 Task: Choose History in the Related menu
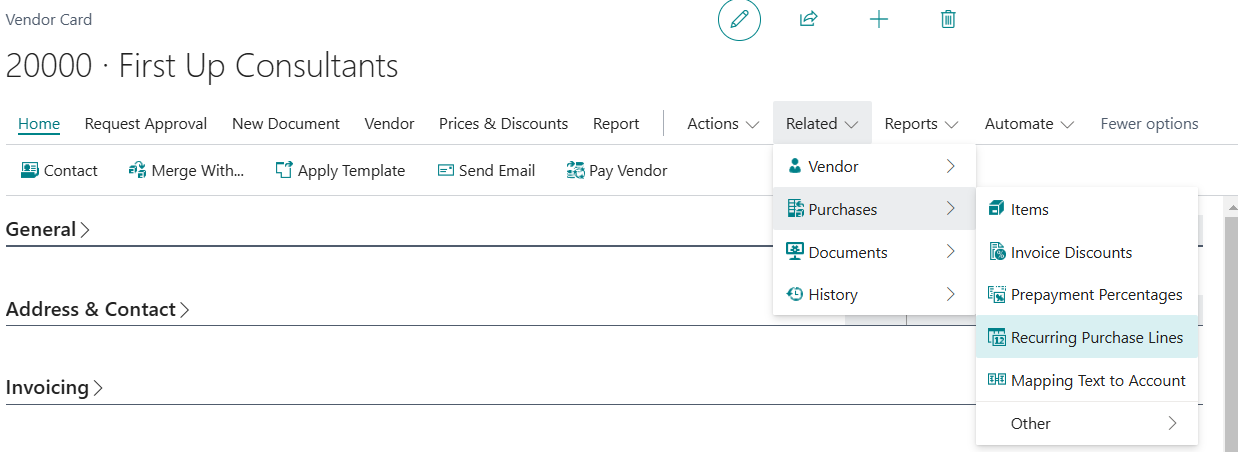tap(874, 294)
